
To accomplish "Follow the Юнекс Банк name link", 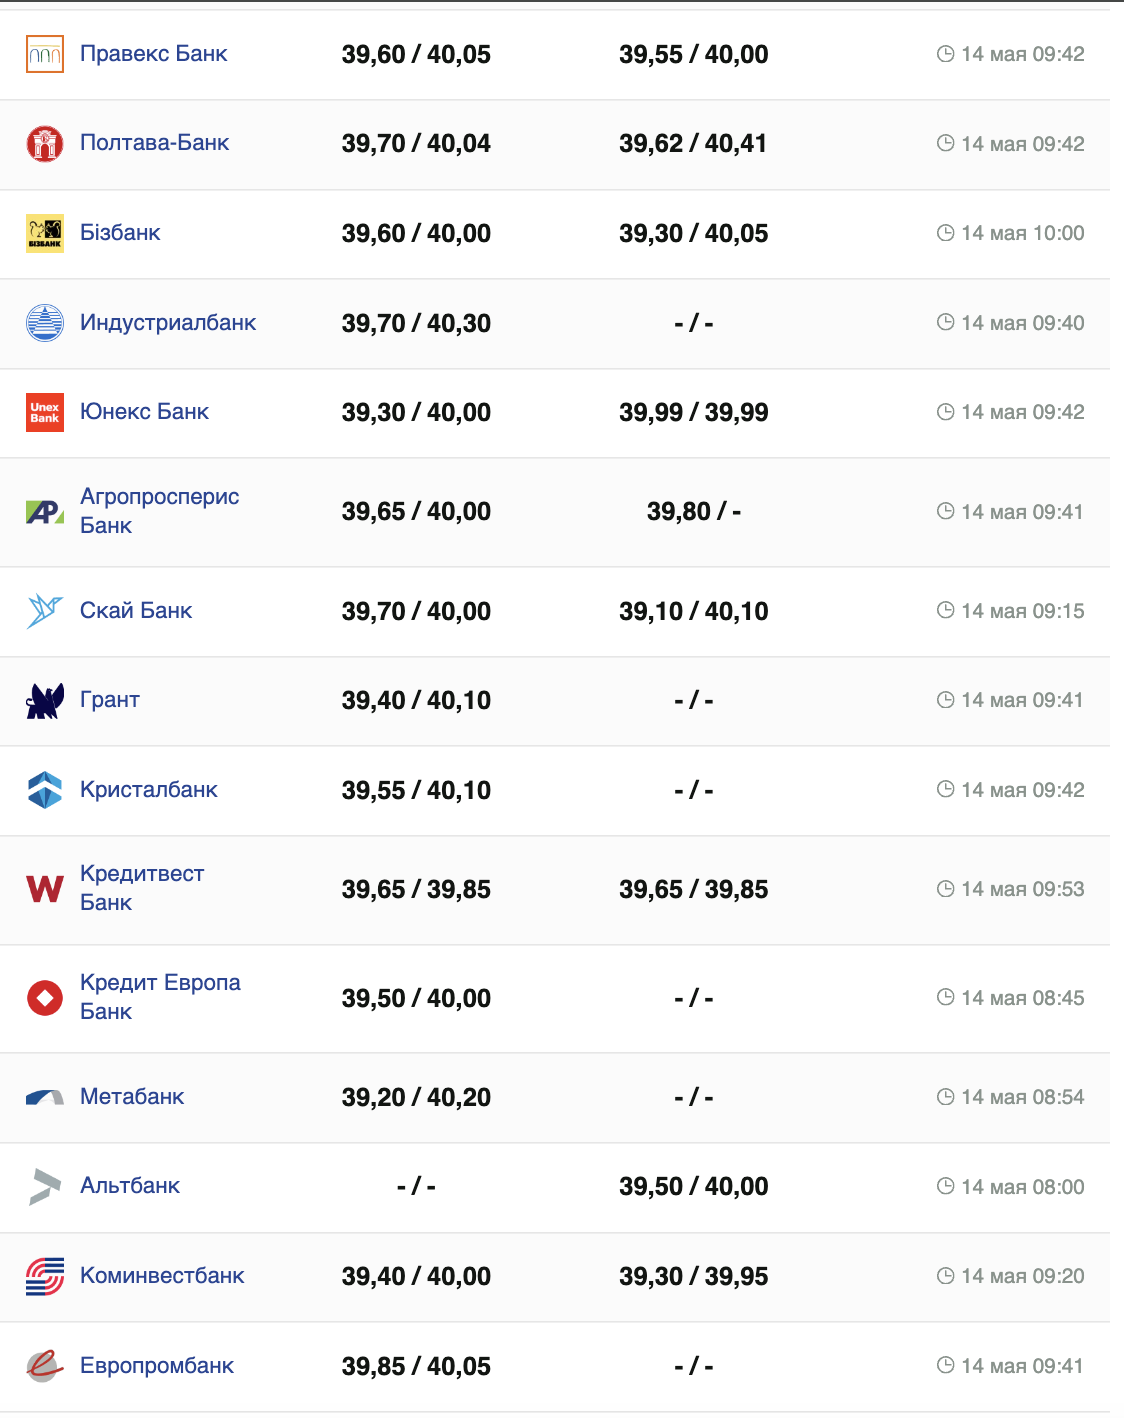I will 144,412.
